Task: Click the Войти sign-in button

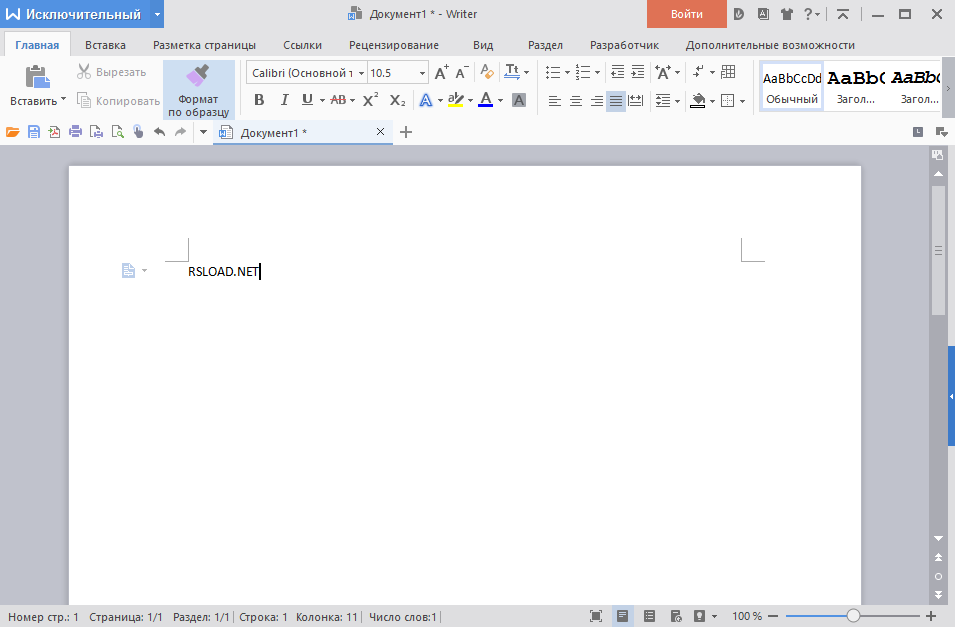Action: [686, 14]
